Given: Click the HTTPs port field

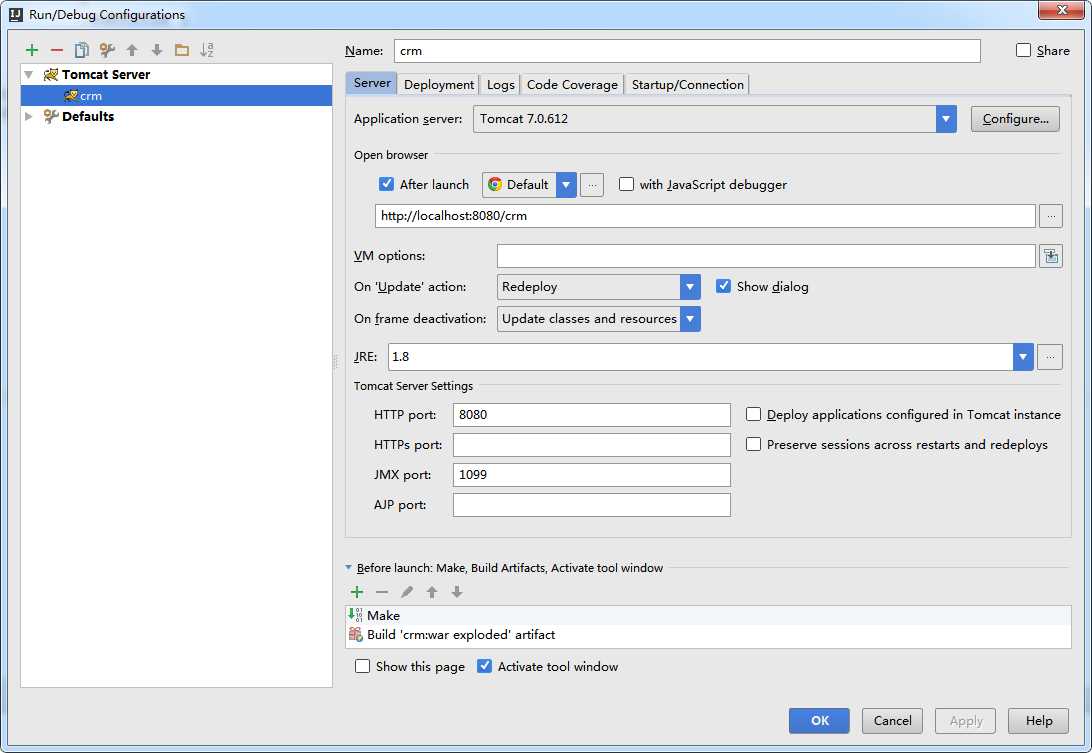Looking at the screenshot, I should (591, 445).
